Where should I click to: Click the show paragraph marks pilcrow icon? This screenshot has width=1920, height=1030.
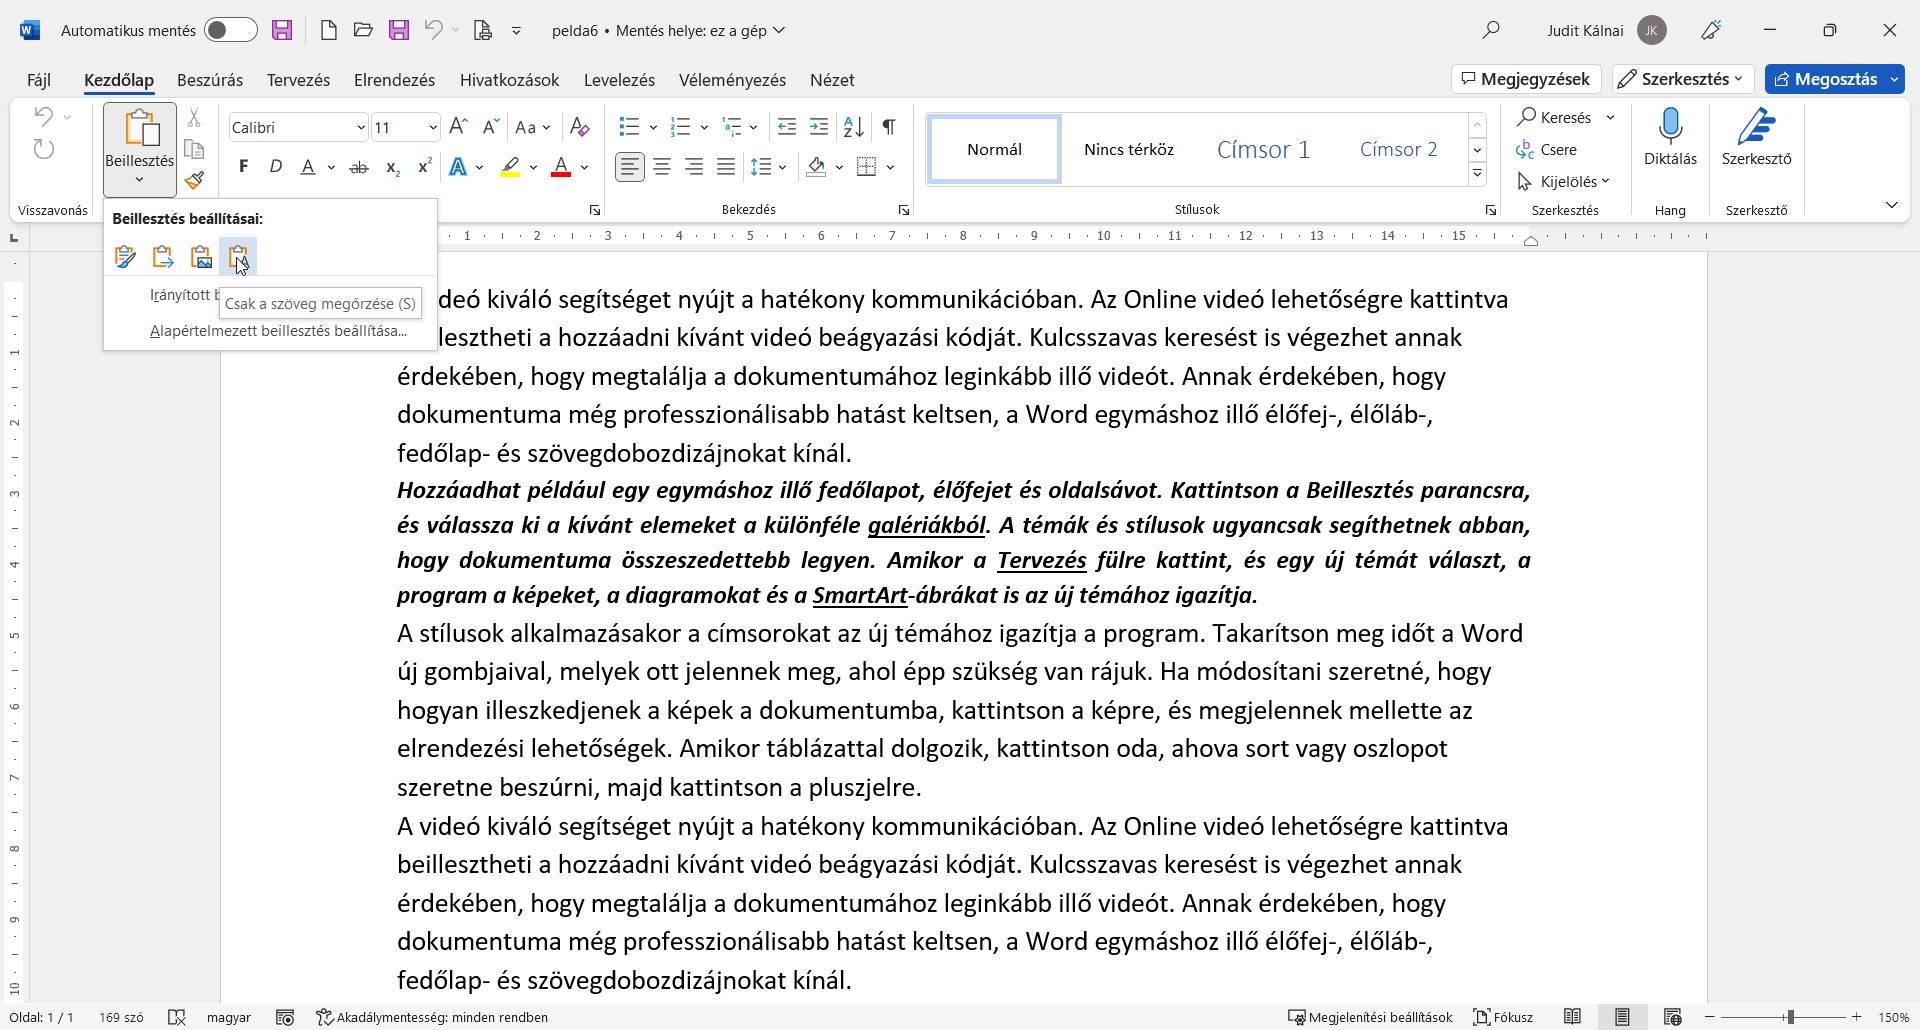click(x=888, y=127)
